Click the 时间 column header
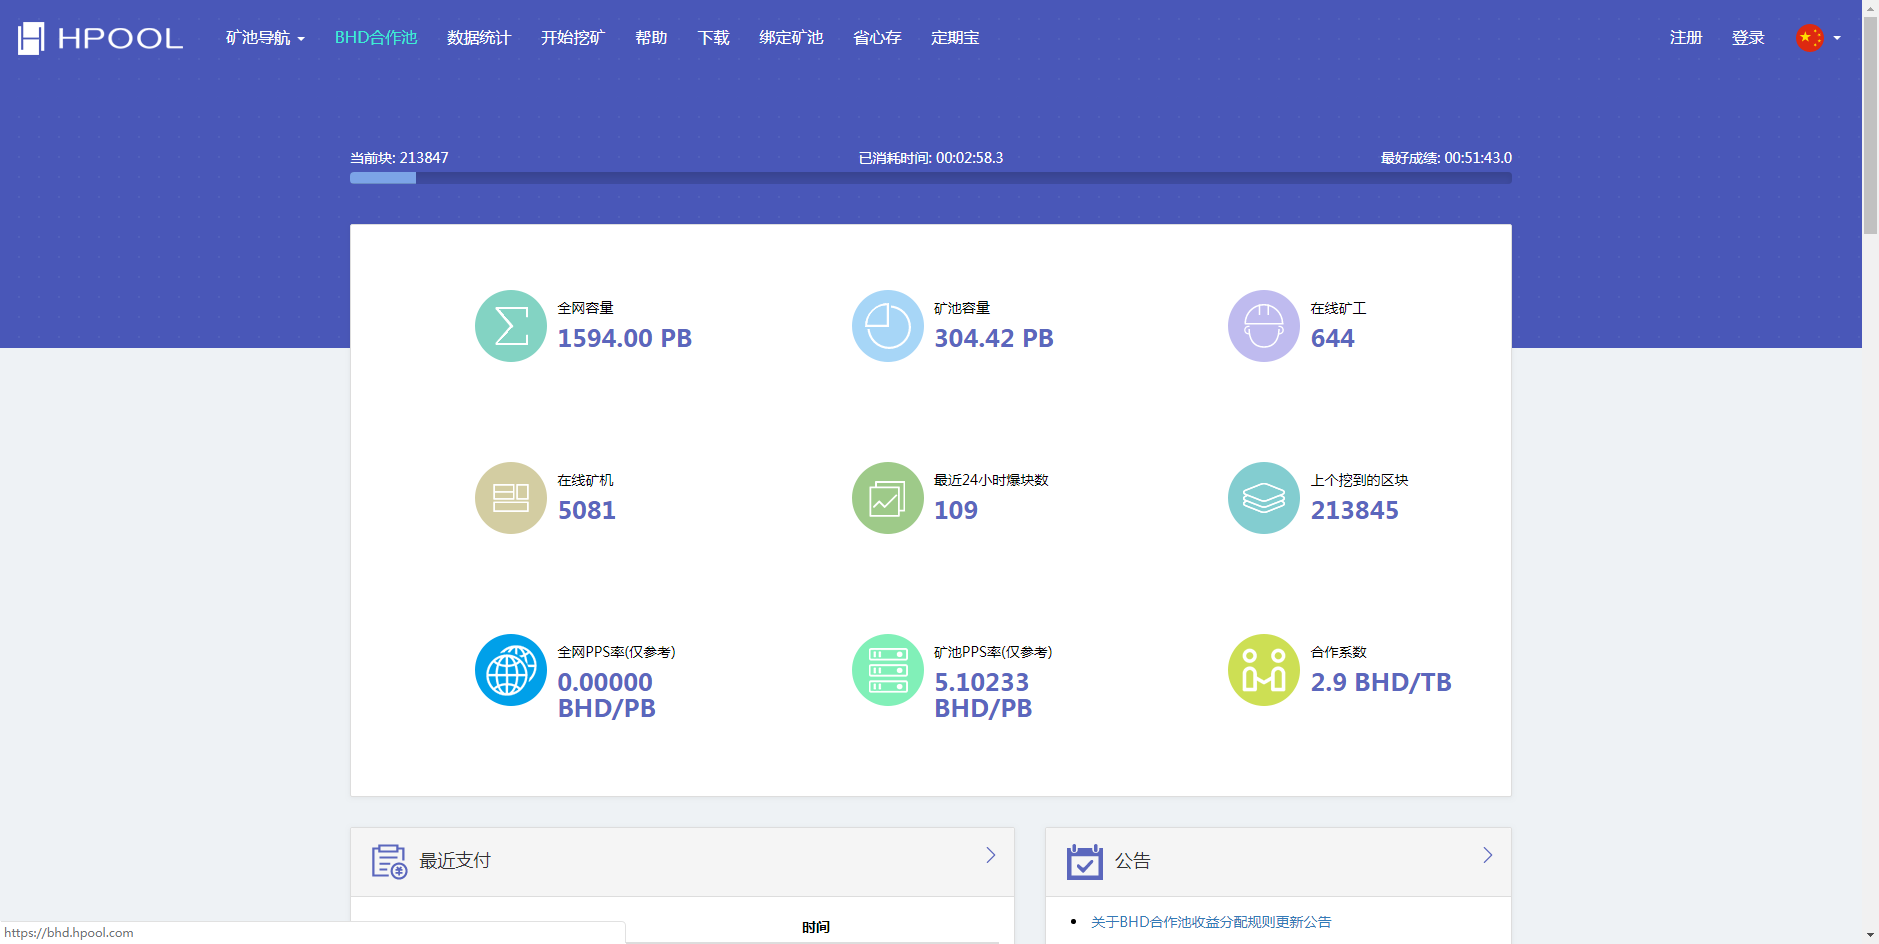This screenshot has width=1879, height=944. (x=816, y=927)
